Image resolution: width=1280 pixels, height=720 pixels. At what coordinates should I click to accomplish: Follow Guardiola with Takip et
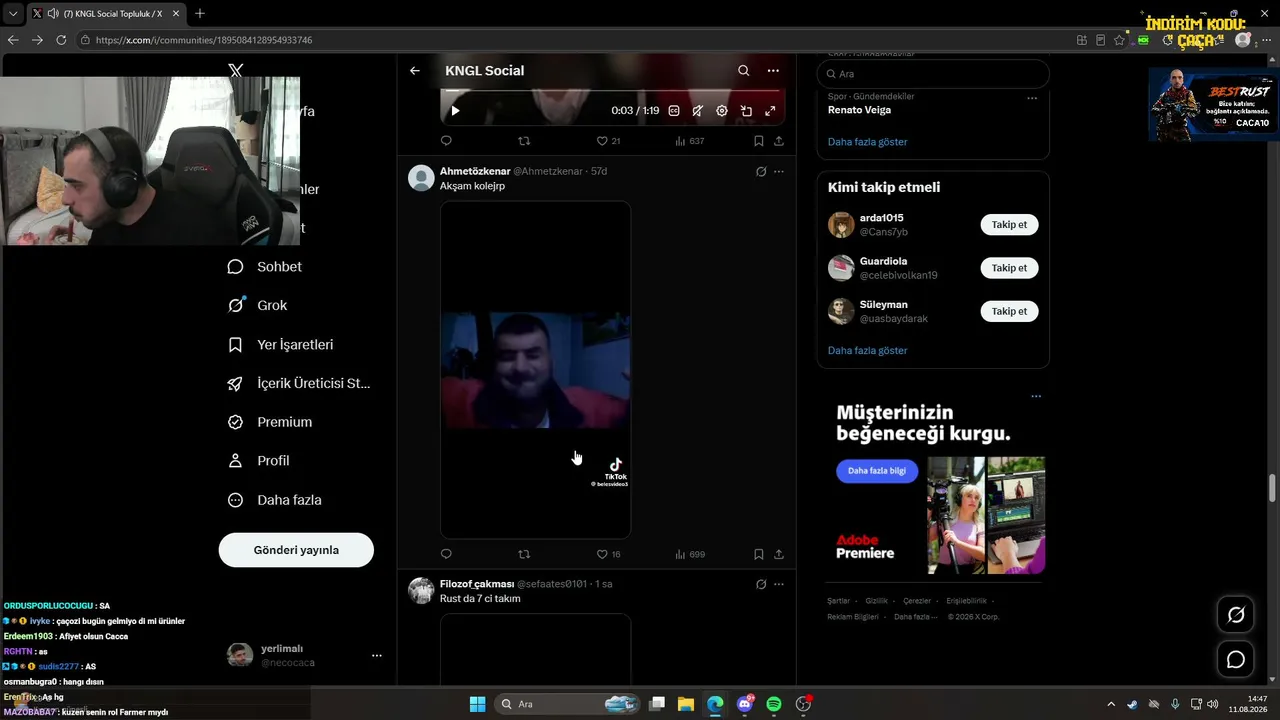1009,268
